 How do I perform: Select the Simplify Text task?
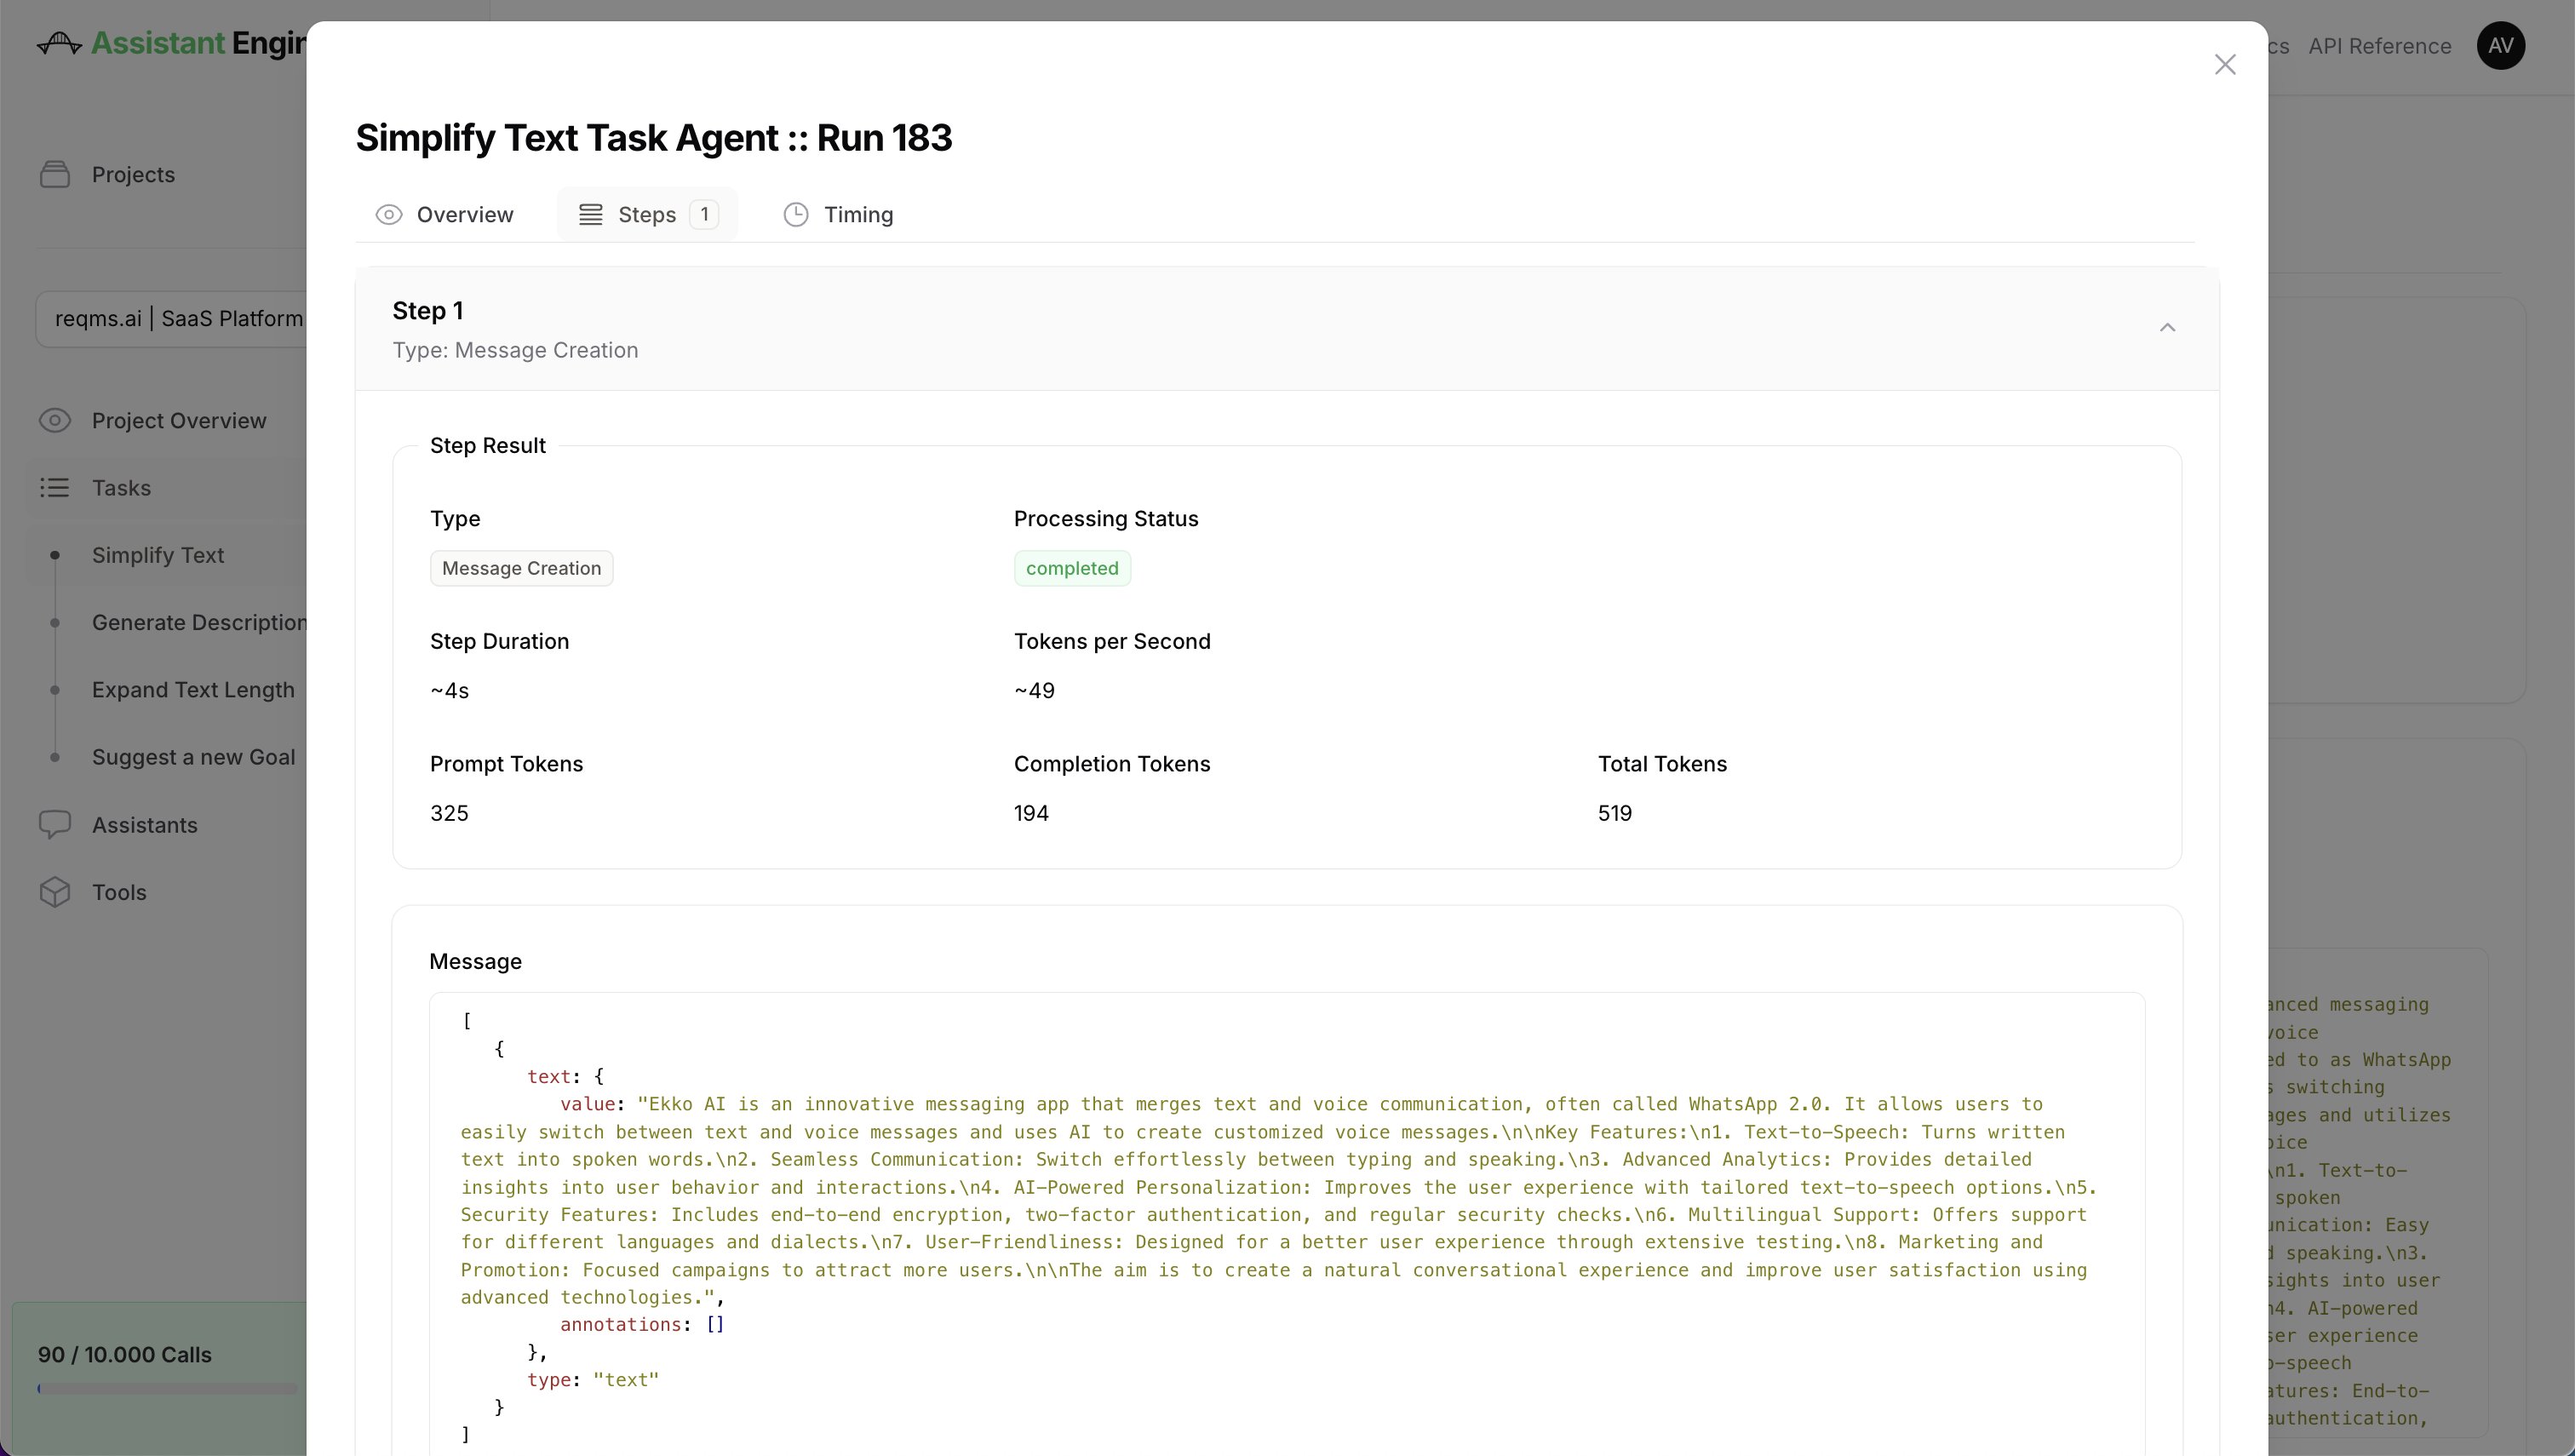158,555
